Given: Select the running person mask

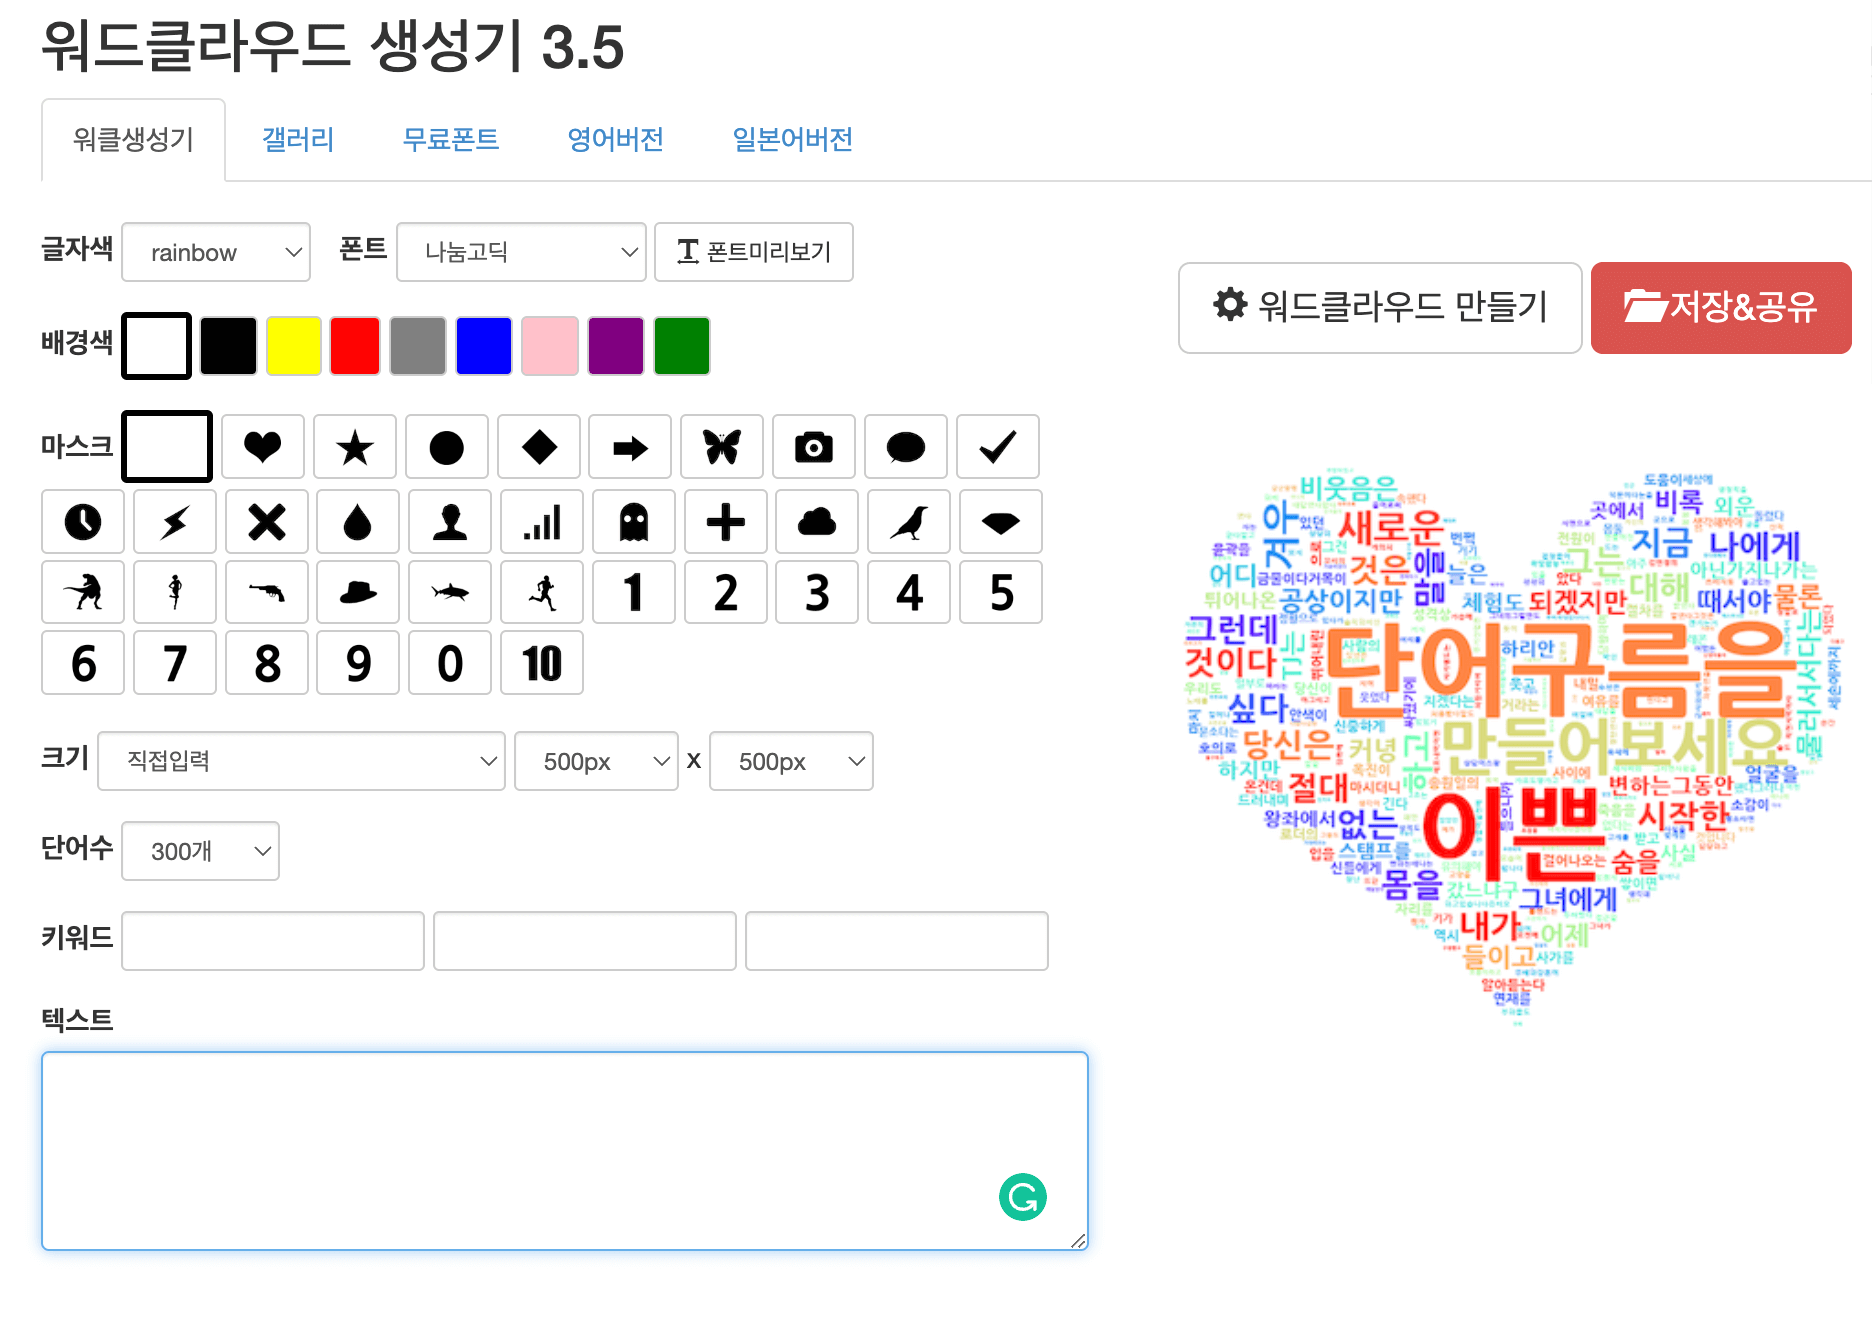Looking at the screenshot, I should pos(541,592).
